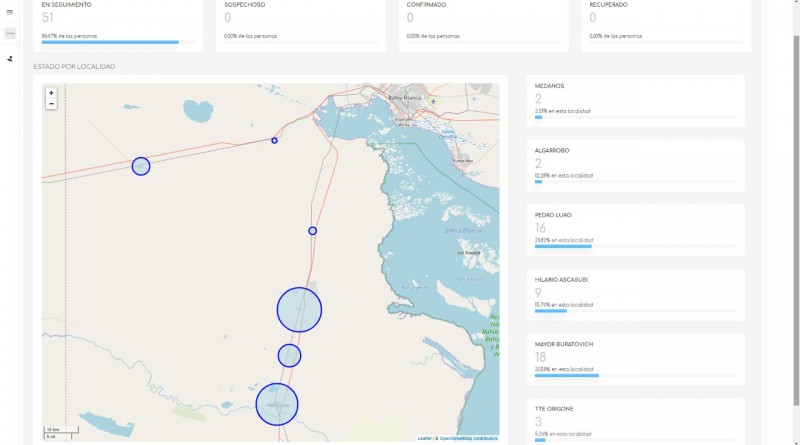The image size is (800, 445).
Task: Click the EN SEGUIMIENTO progress bar
Action: (x=110, y=42)
